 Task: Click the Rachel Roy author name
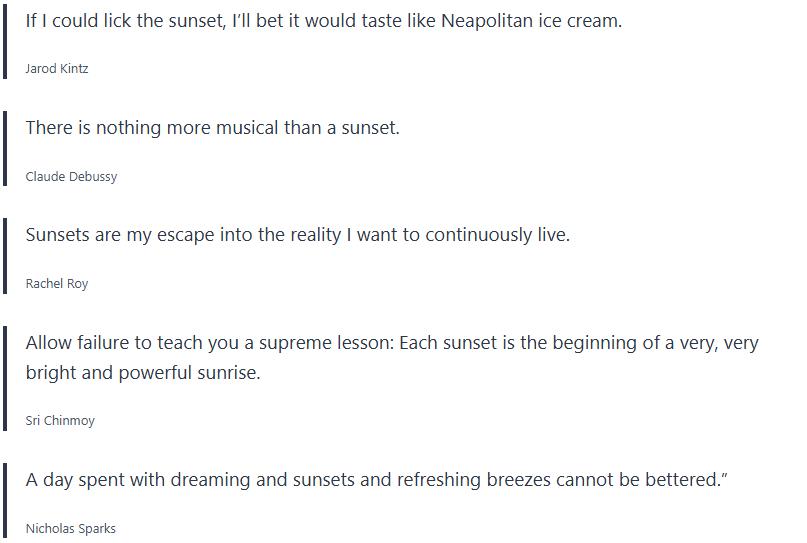[x=57, y=284]
